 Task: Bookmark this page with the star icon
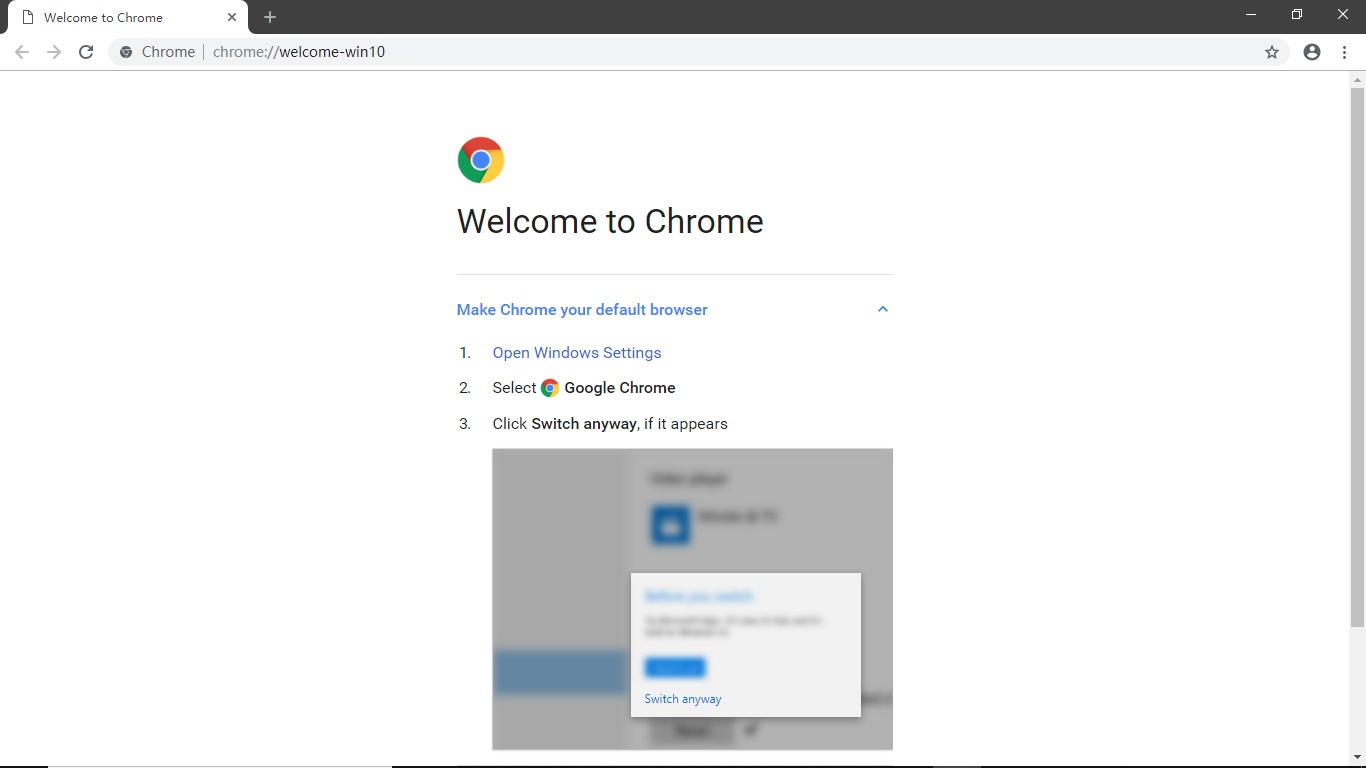(1272, 52)
